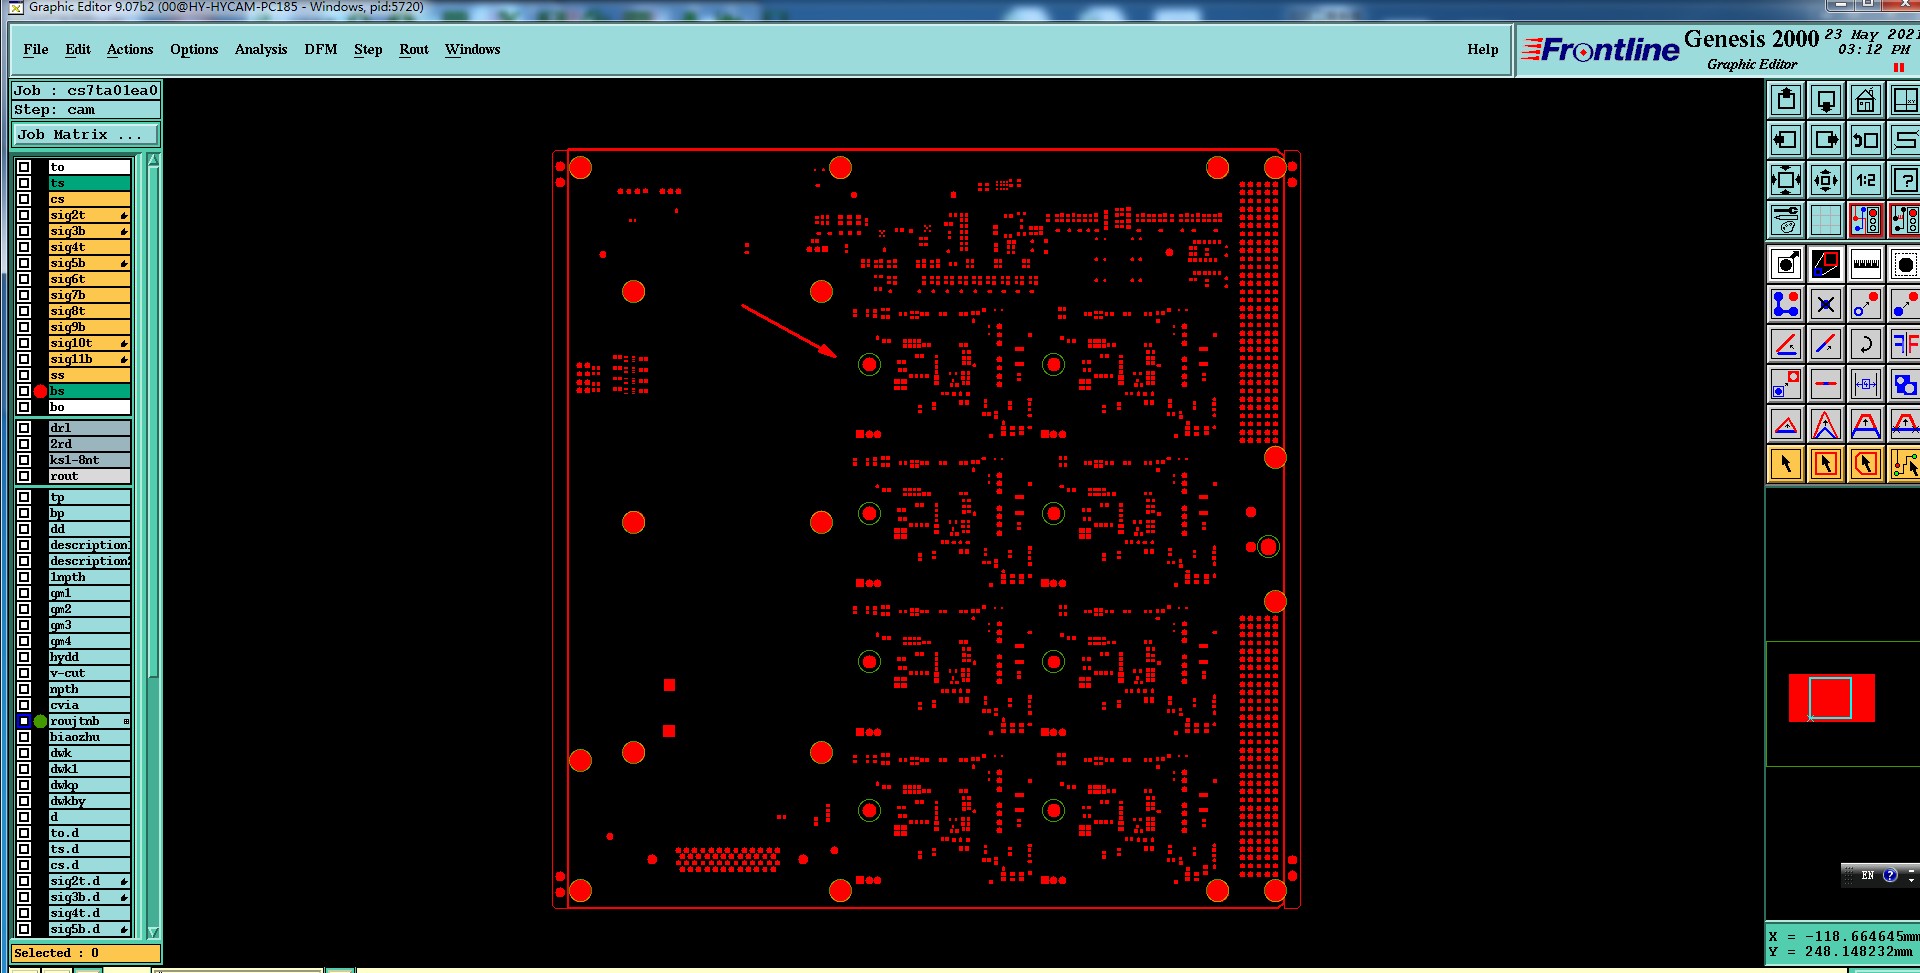
Task: Open the Windows menu
Action: click(x=473, y=49)
